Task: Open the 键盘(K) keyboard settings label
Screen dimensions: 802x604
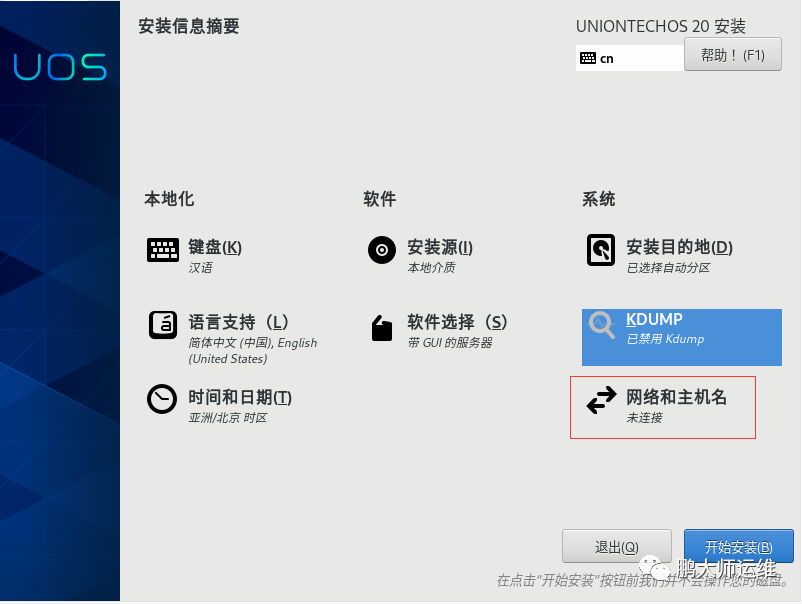Action: (x=215, y=248)
